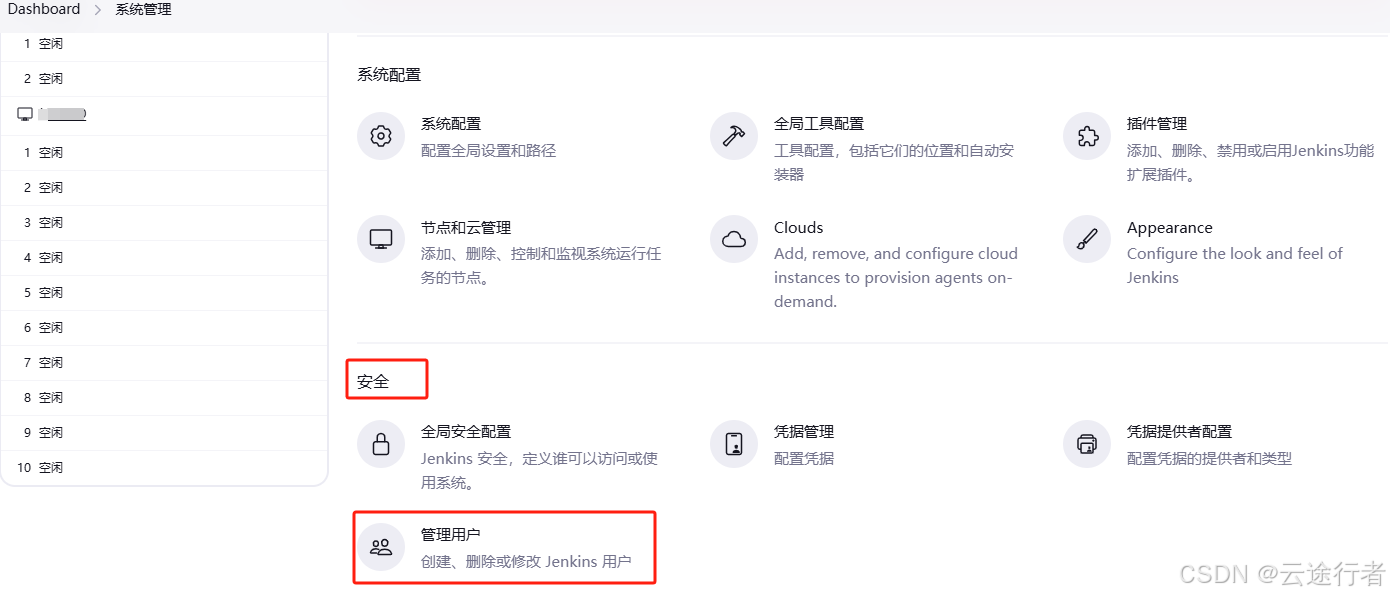Open 节点和云管理 page
Image resolution: width=1390 pixels, height=597 pixels.
(466, 228)
